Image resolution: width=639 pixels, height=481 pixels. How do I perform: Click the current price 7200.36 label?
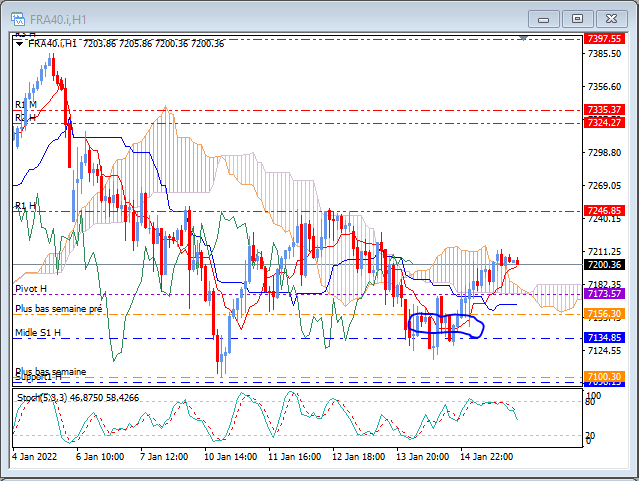604,265
